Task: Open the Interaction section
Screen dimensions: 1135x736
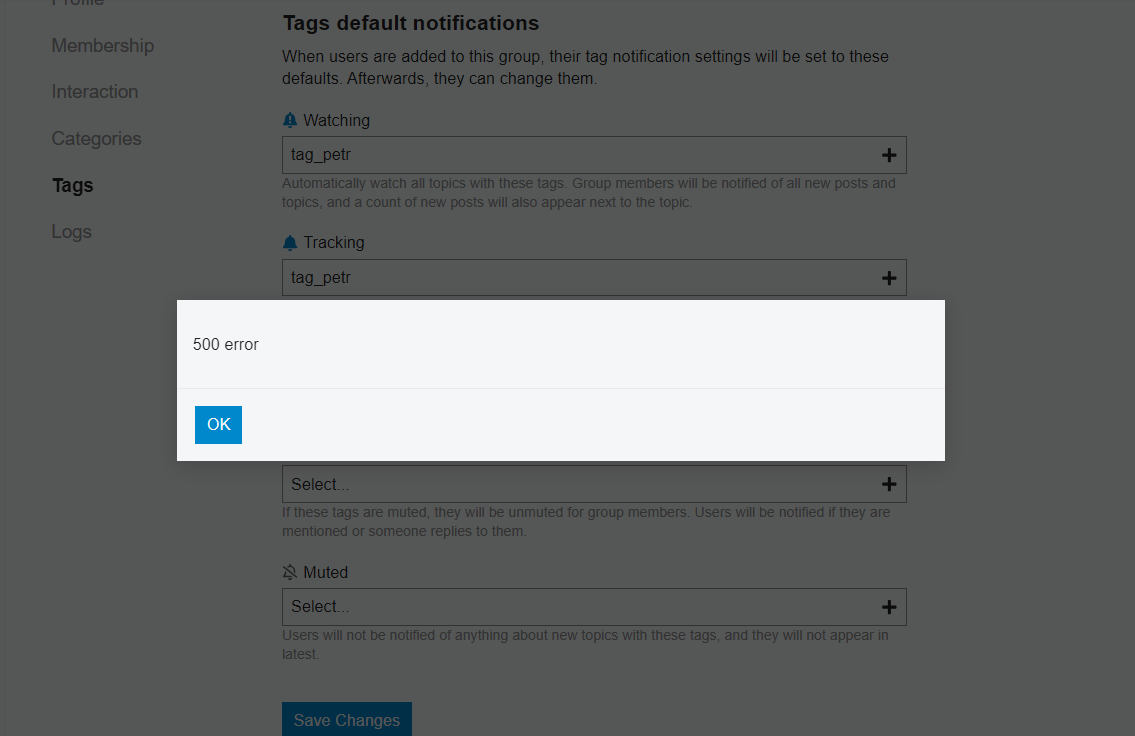Action: (x=95, y=92)
